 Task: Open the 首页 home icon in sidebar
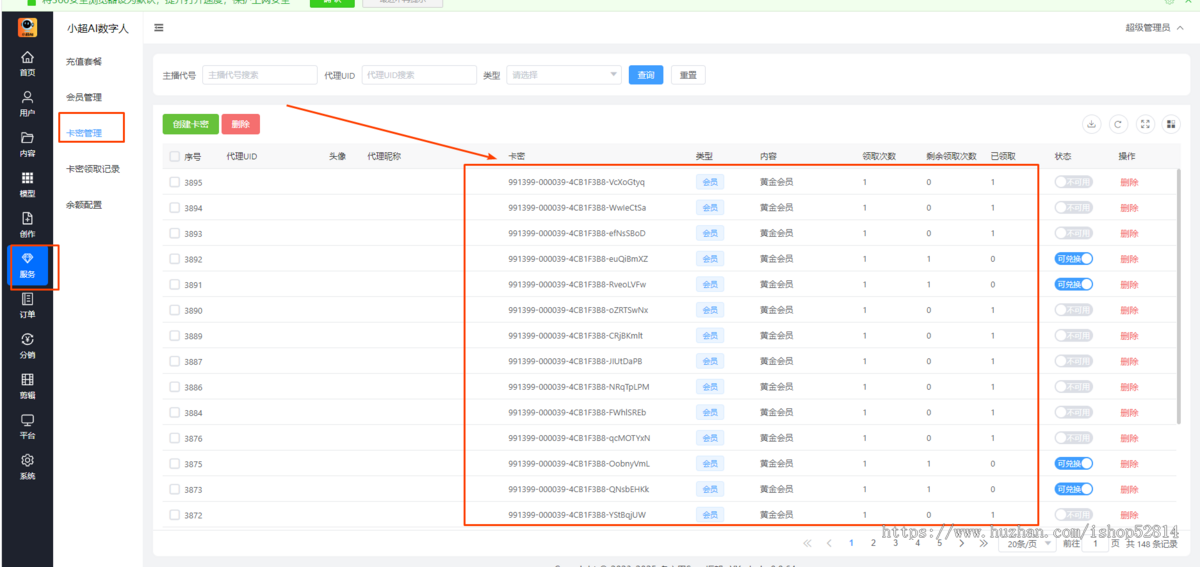pos(27,62)
